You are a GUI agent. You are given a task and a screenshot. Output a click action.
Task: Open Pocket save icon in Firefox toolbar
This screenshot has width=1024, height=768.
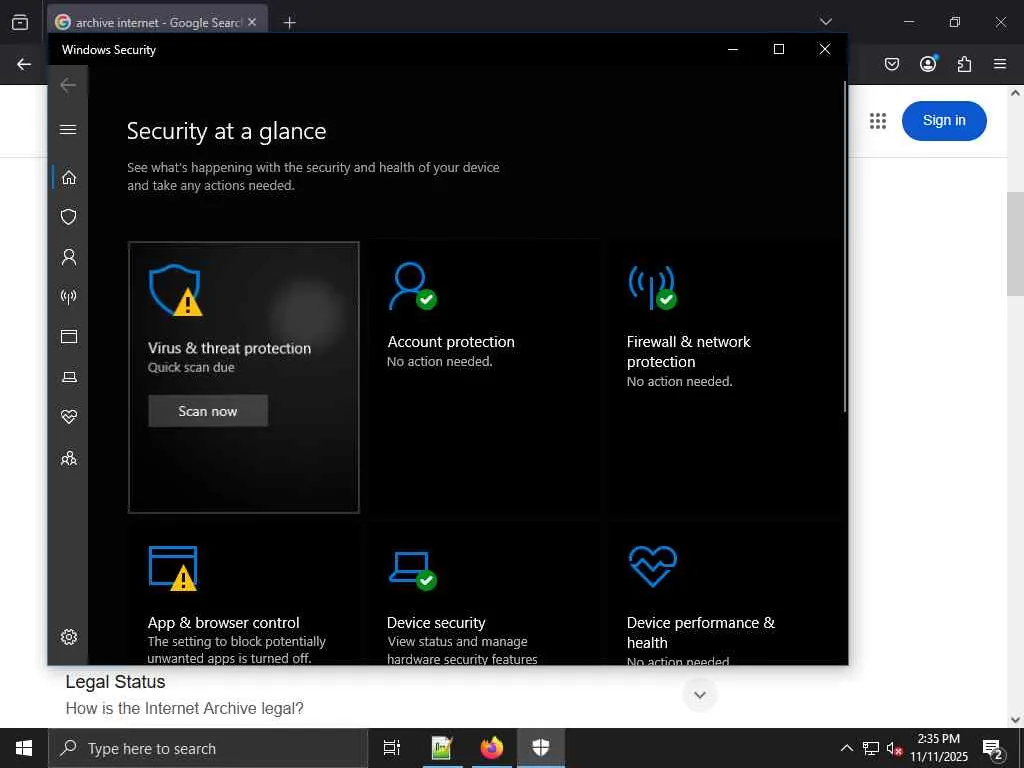(891, 64)
